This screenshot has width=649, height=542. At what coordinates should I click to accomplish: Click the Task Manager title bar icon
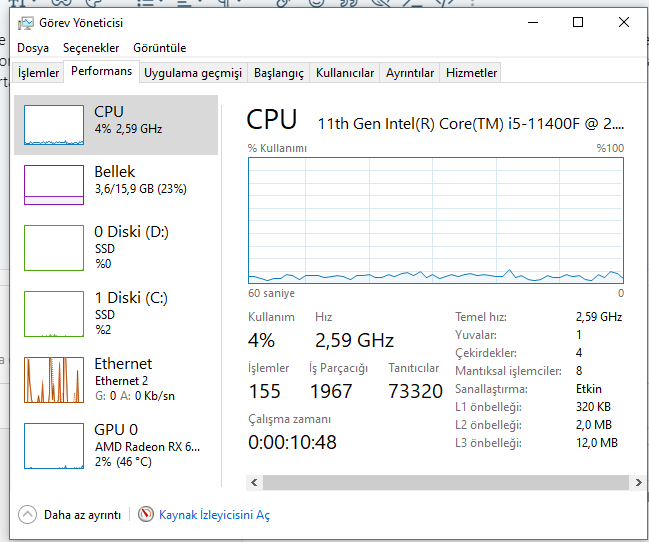pyautogui.click(x=25, y=22)
